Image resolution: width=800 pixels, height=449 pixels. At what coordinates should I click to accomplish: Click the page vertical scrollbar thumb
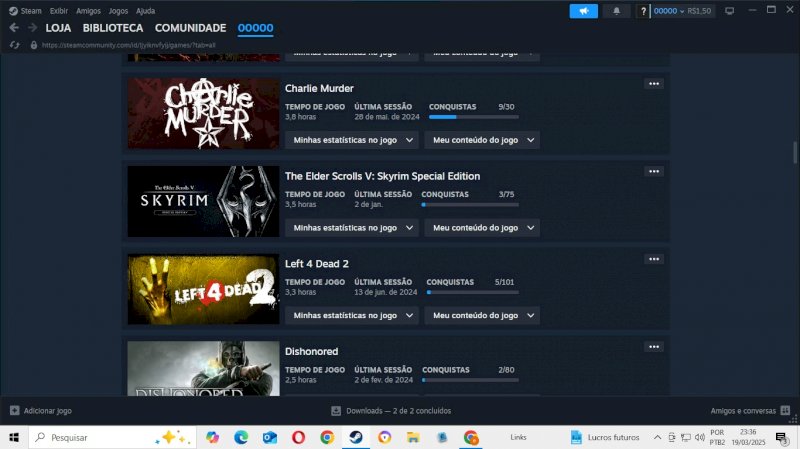(795, 152)
